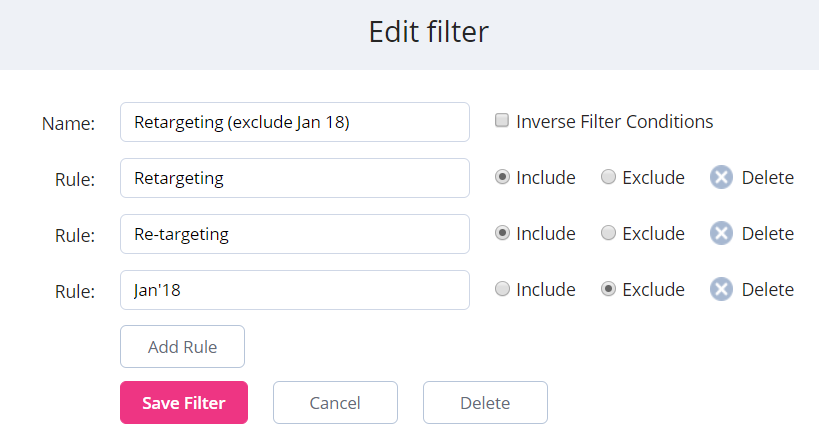Click the Delete label beside Jan'18 rule
The height and width of the screenshot is (426, 819).
[767, 290]
